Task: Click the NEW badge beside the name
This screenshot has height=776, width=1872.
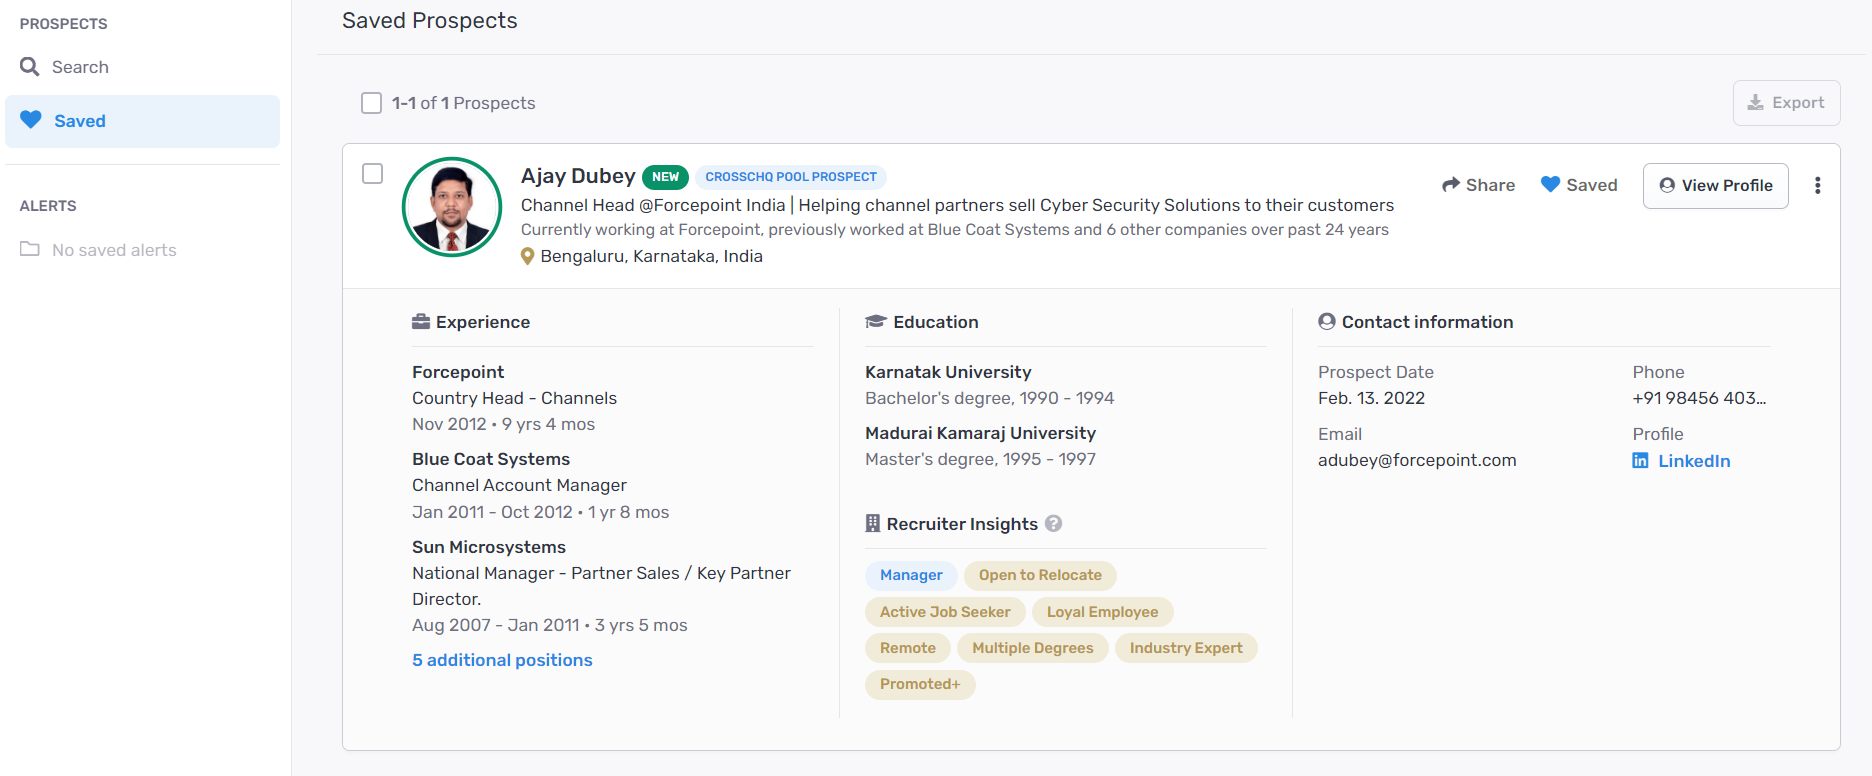Action: [665, 177]
